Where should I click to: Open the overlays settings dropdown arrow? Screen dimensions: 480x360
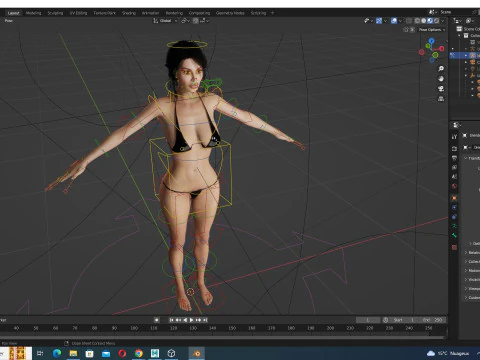tap(400, 21)
